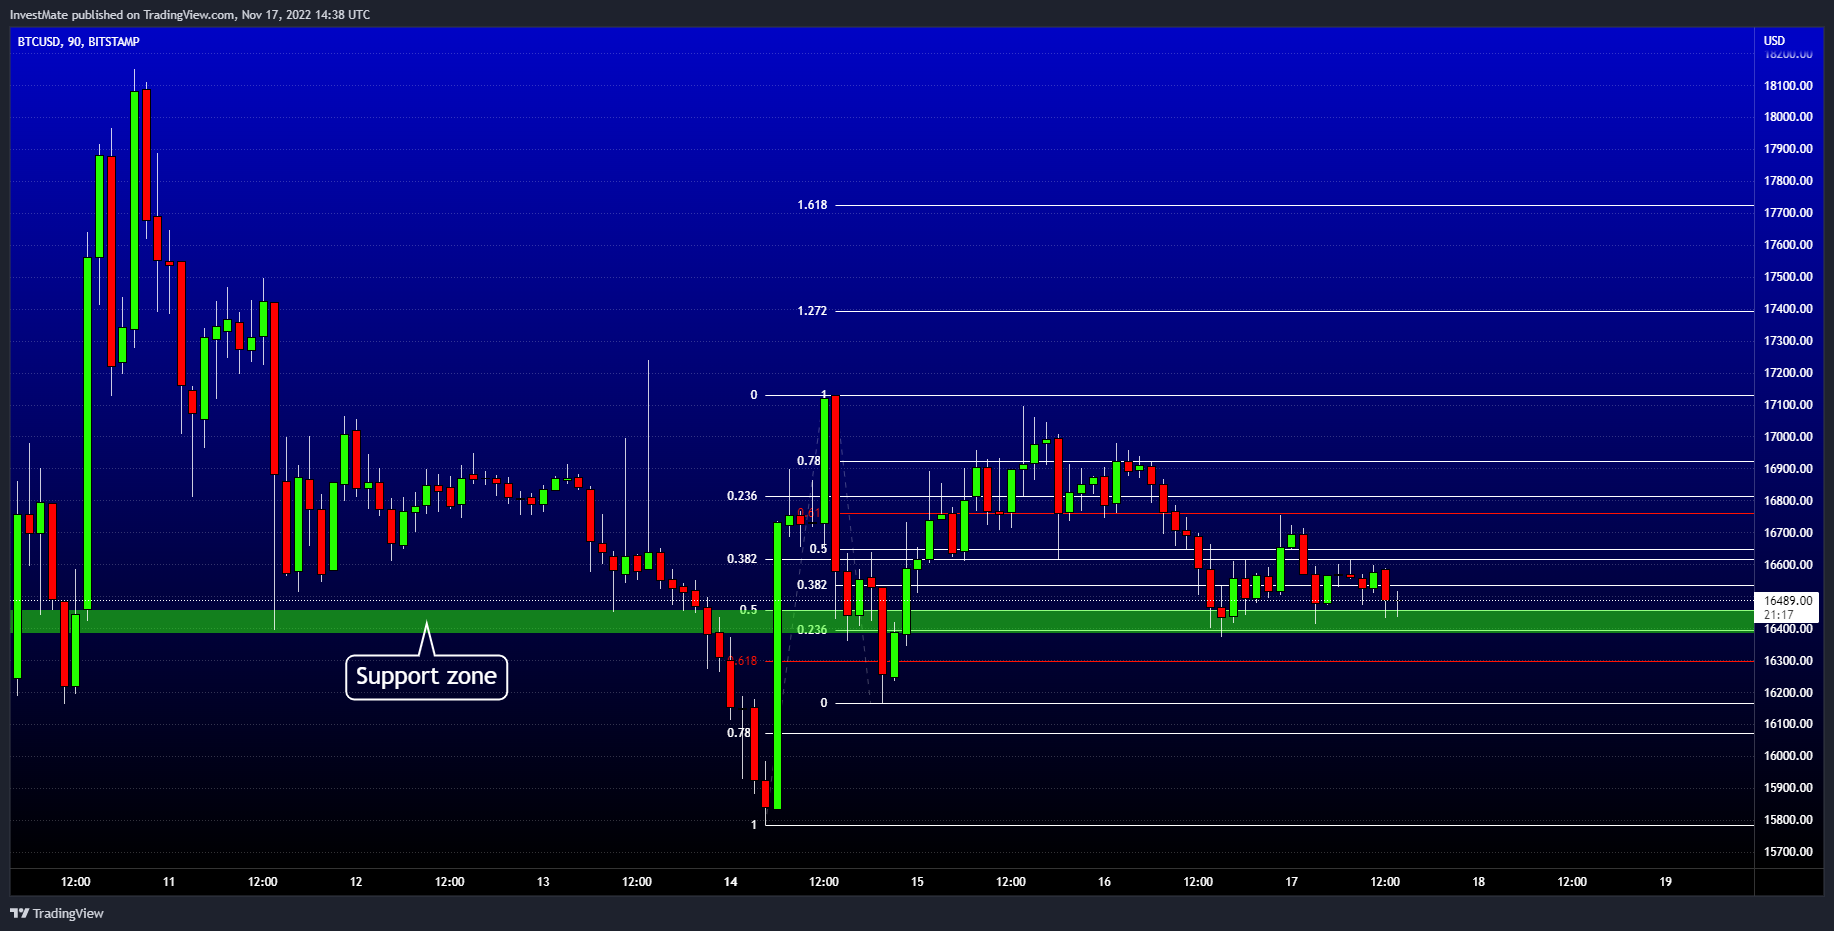Click the 16100.00 price axis label
1834x931 pixels.
1788,724
